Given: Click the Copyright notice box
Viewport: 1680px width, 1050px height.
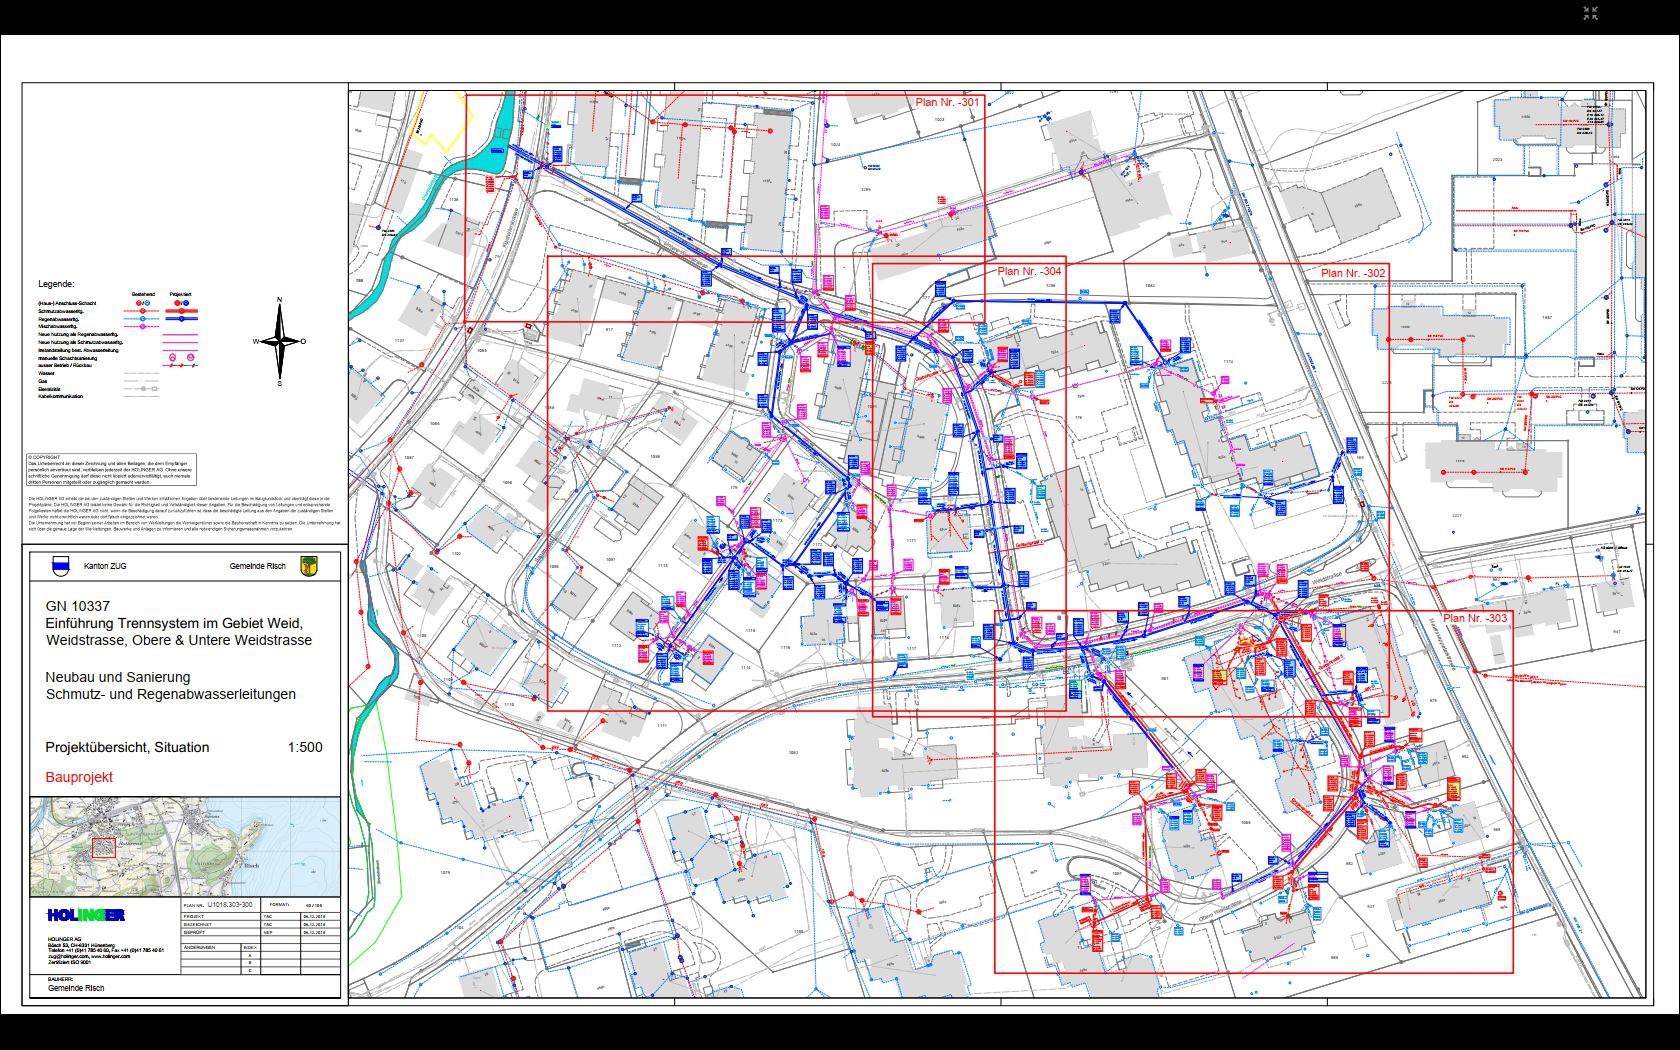Looking at the screenshot, I should pyautogui.click(x=111, y=468).
